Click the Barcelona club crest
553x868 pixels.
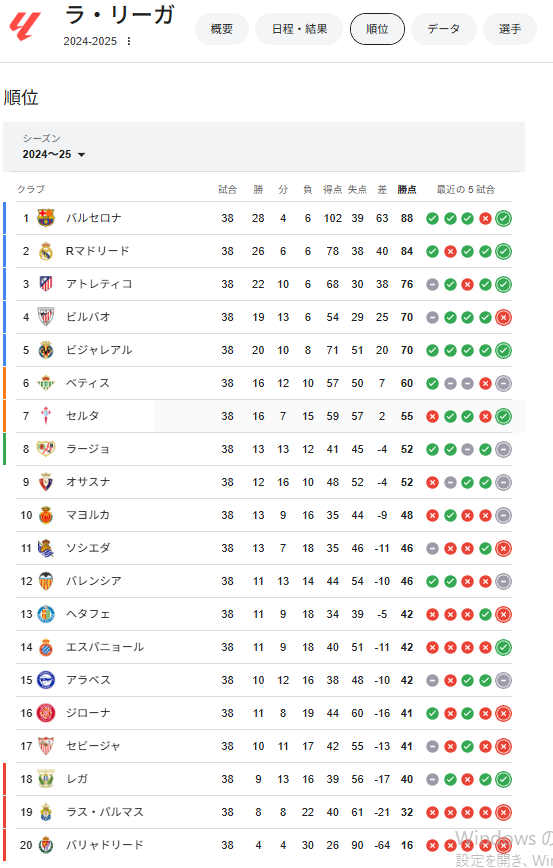[x=46, y=218]
